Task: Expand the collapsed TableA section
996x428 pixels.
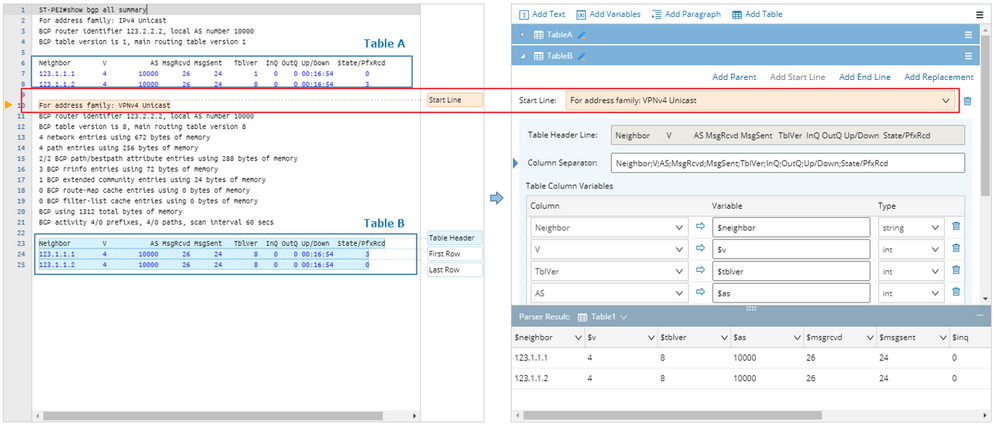Action: (x=524, y=35)
